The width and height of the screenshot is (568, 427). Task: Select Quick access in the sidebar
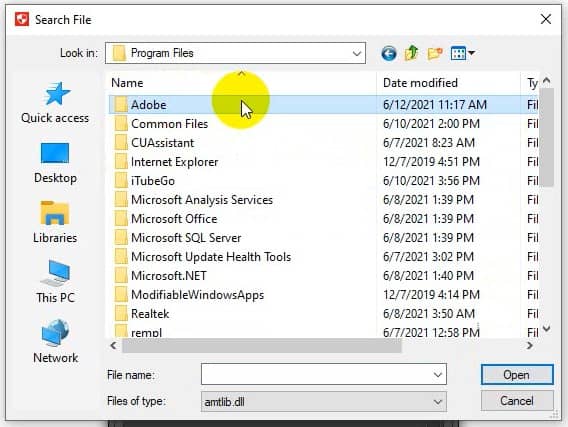point(55,102)
